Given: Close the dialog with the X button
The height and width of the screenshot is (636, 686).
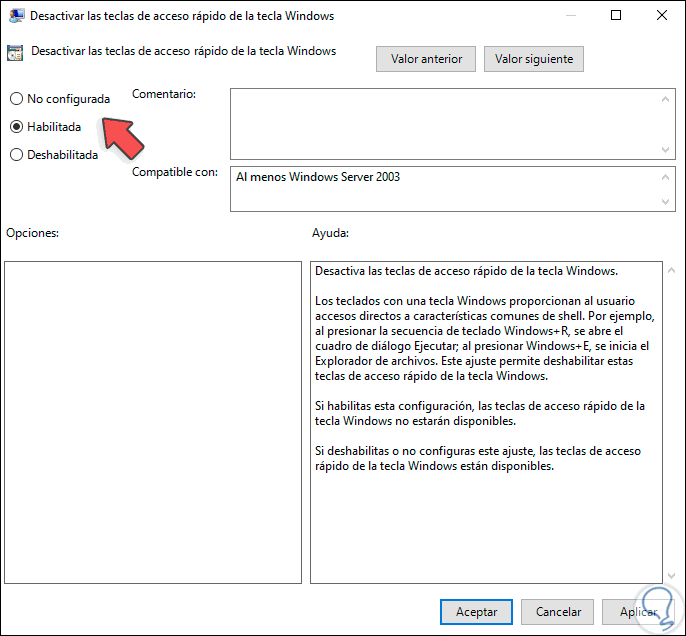Looking at the screenshot, I should click(662, 15).
